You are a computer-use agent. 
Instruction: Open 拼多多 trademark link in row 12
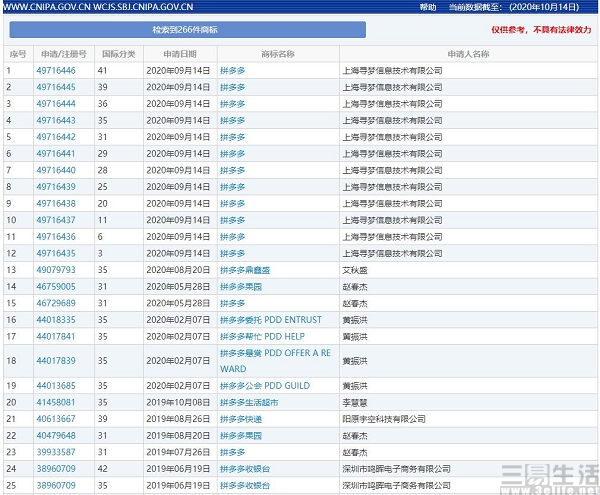pos(232,253)
